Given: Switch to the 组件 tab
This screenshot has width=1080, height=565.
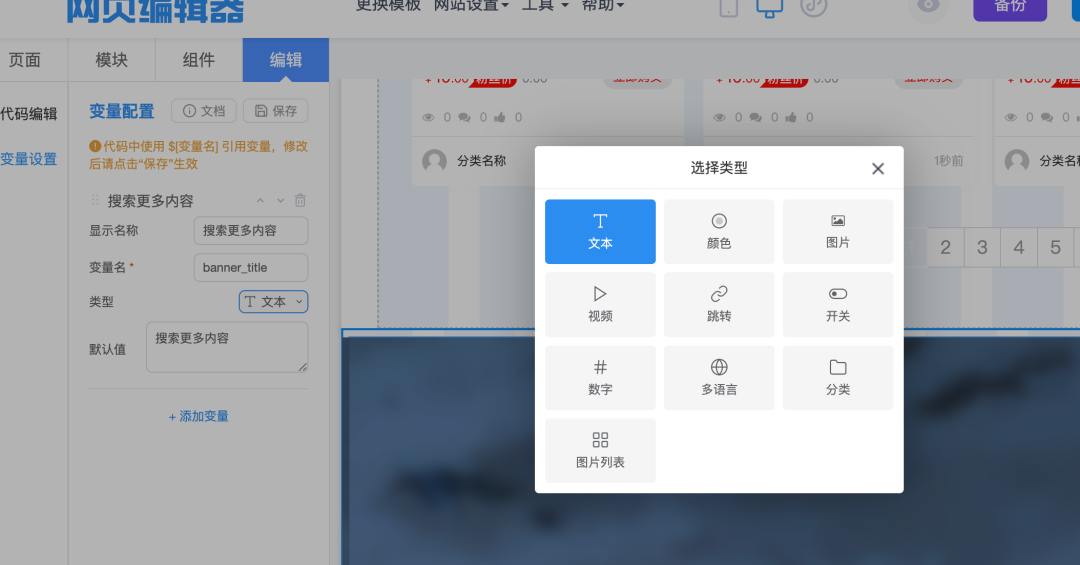Looking at the screenshot, I should point(199,60).
